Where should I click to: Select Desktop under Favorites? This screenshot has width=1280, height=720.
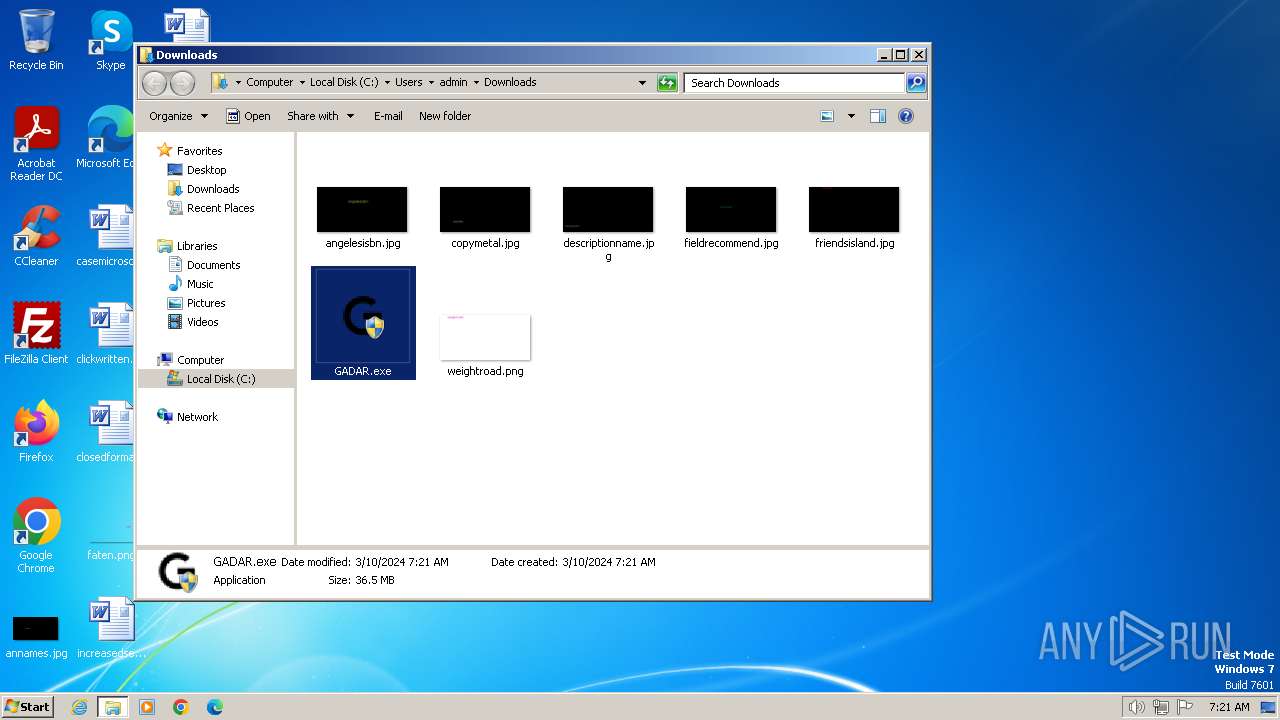[206, 170]
